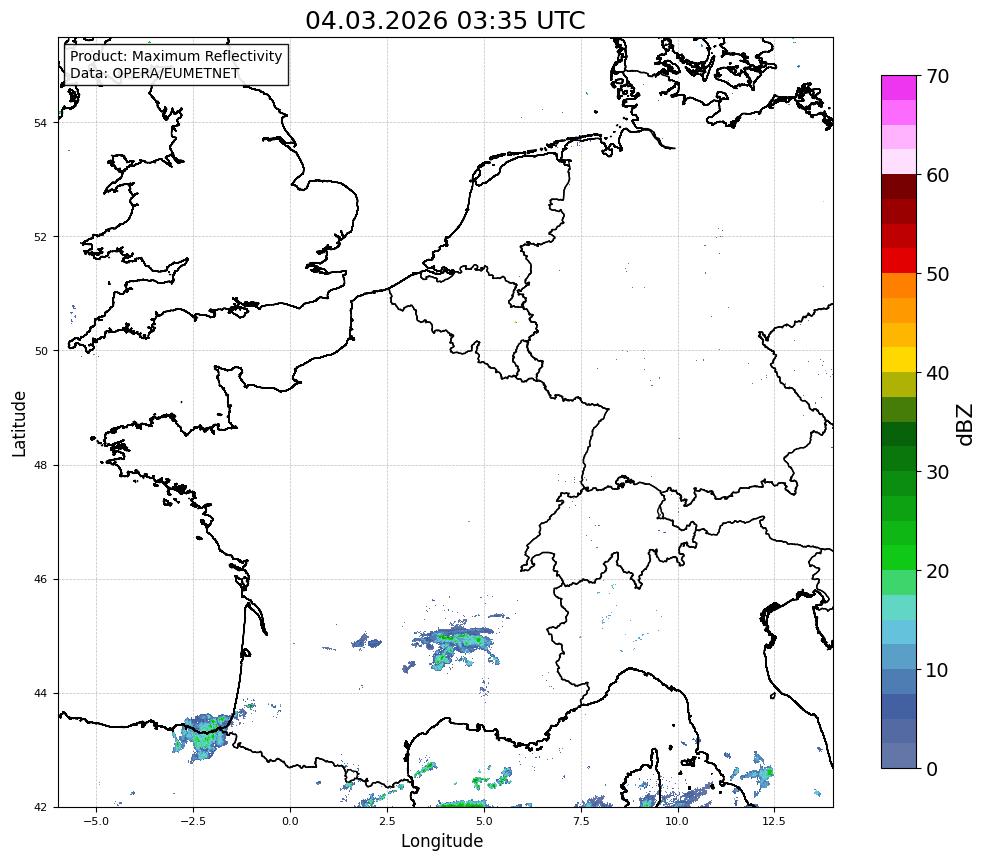Click the magenta top band of colorbar
The width and height of the screenshot is (985, 860).
(x=899, y=88)
